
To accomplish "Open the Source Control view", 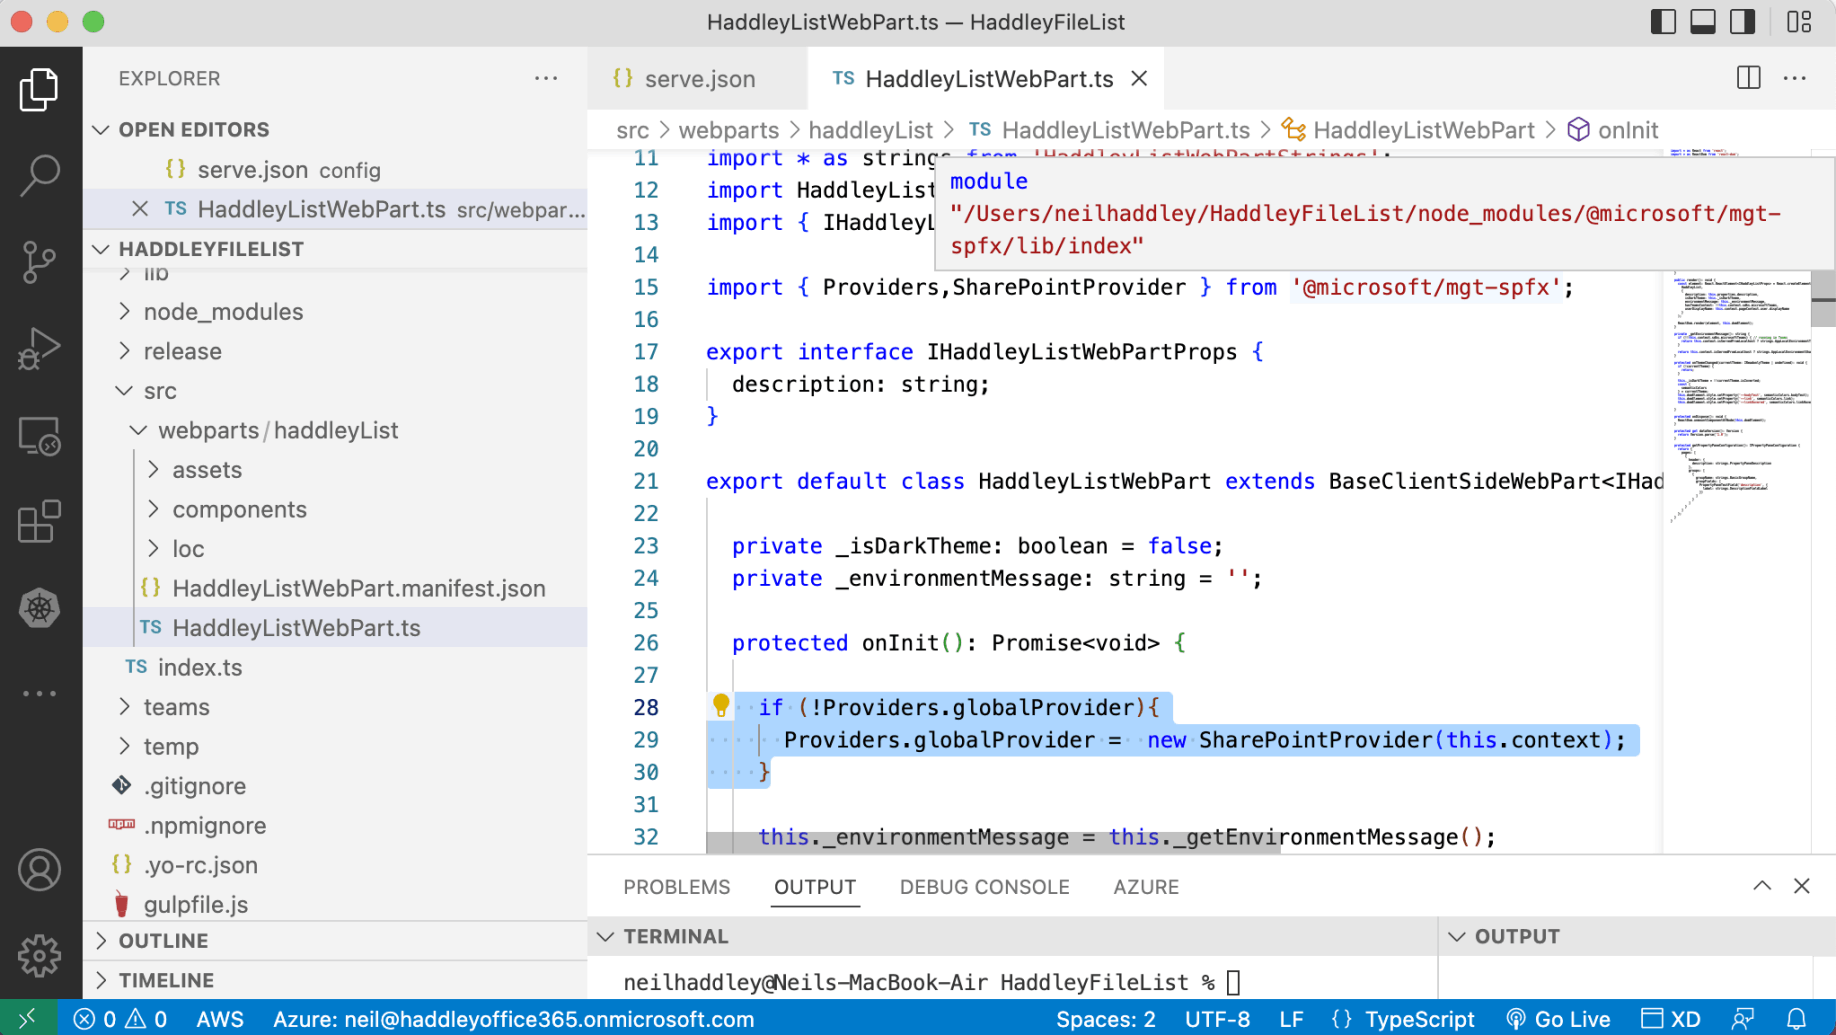I will 40,262.
